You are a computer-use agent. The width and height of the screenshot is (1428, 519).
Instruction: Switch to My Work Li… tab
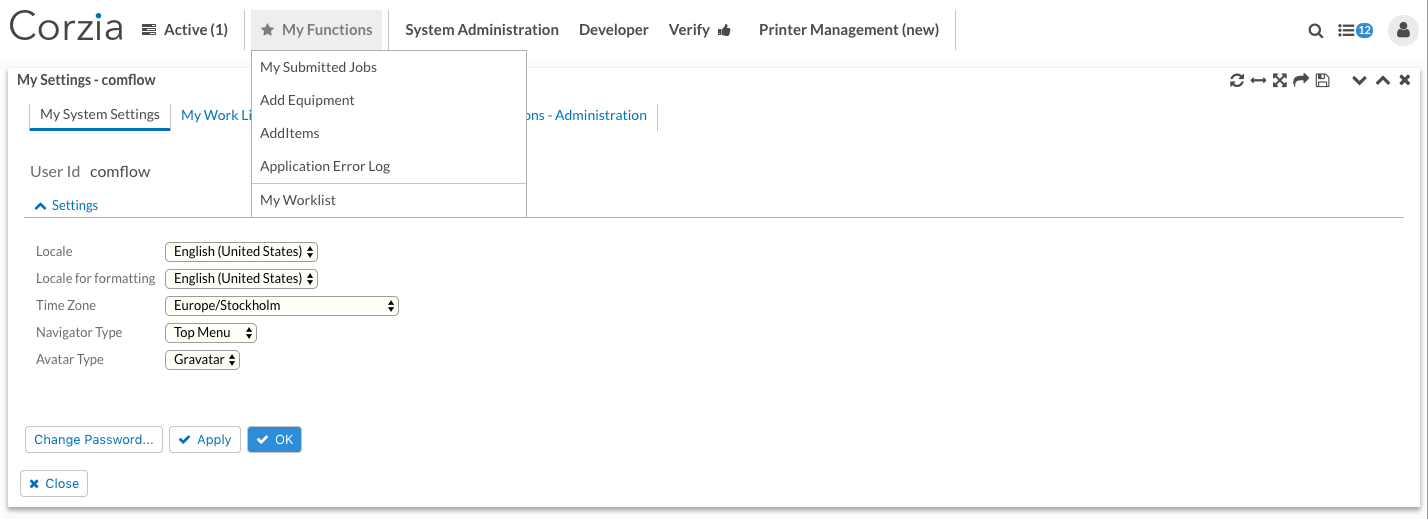pyautogui.click(x=215, y=115)
